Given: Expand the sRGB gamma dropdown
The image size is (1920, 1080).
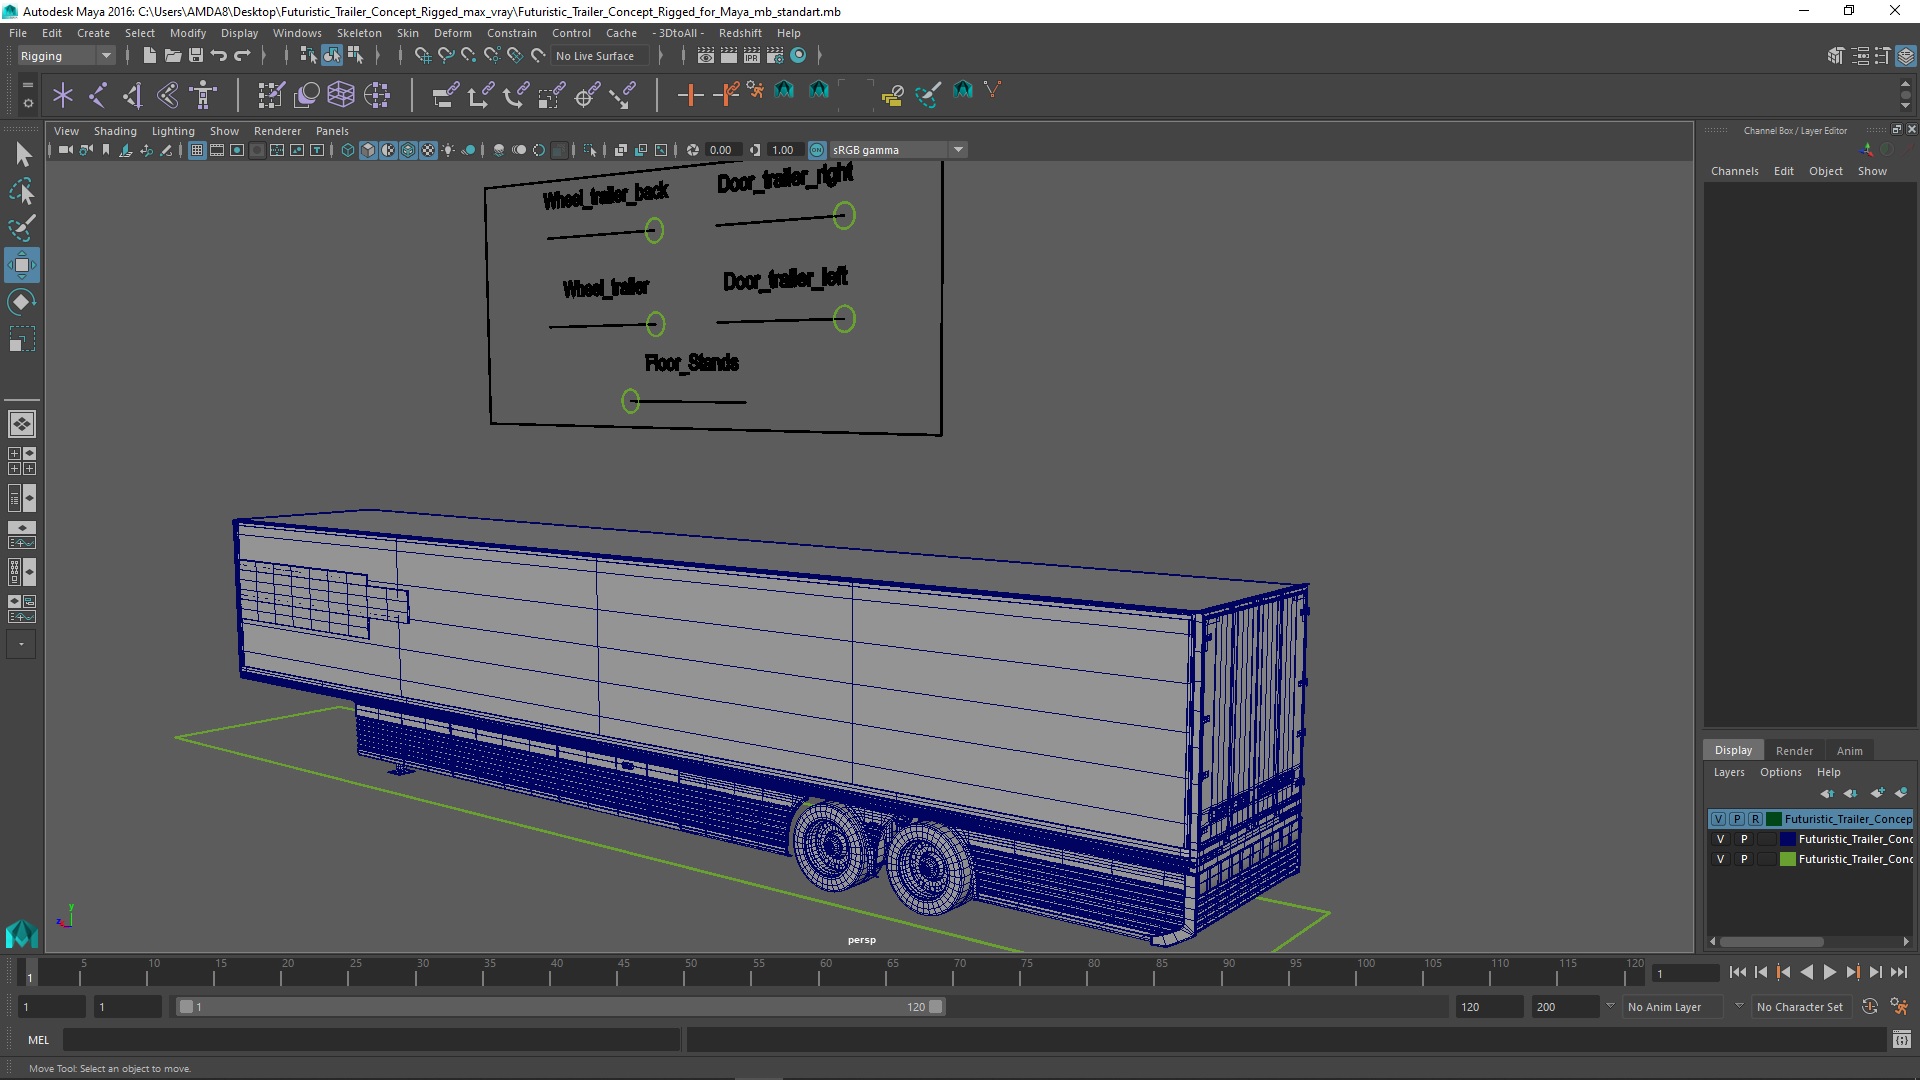Looking at the screenshot, I should 958,150.
